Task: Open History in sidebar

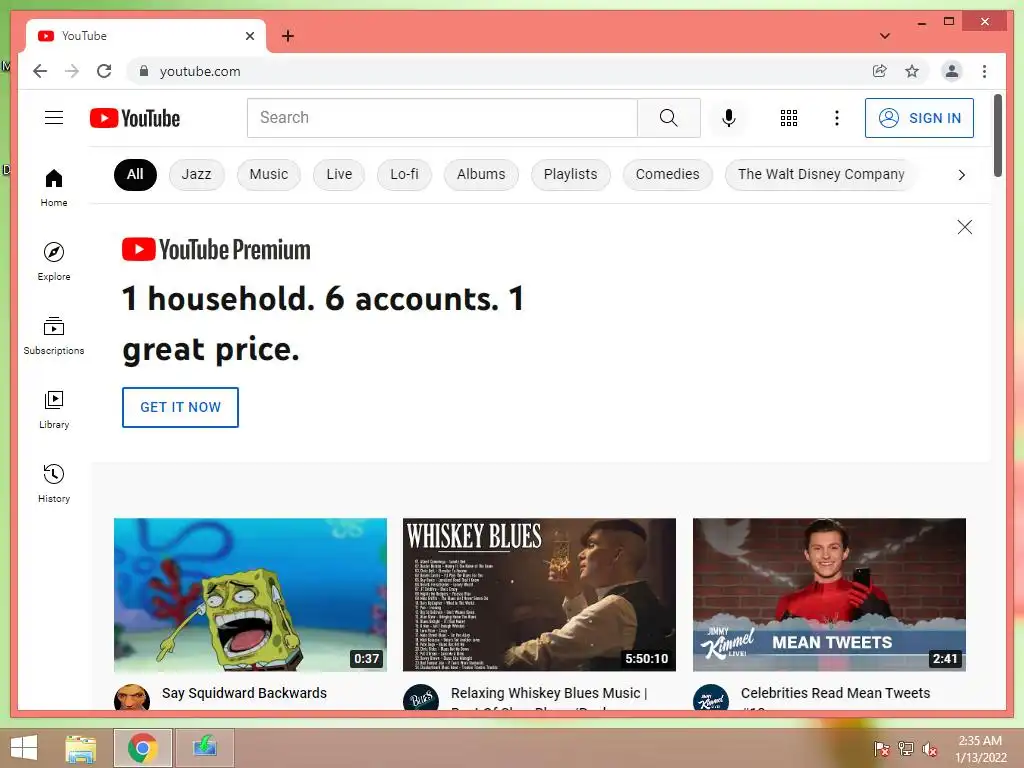Action: click(54, 483)
